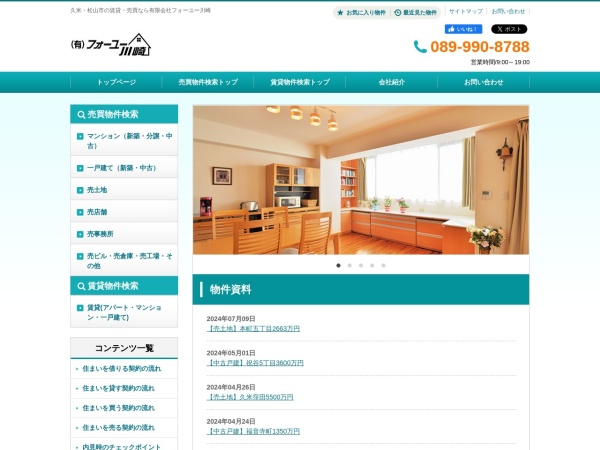Open 会社紹介 in navigation bar
Image resolution: width=600 pixels, height=450 pixels.
pos(392,82)
